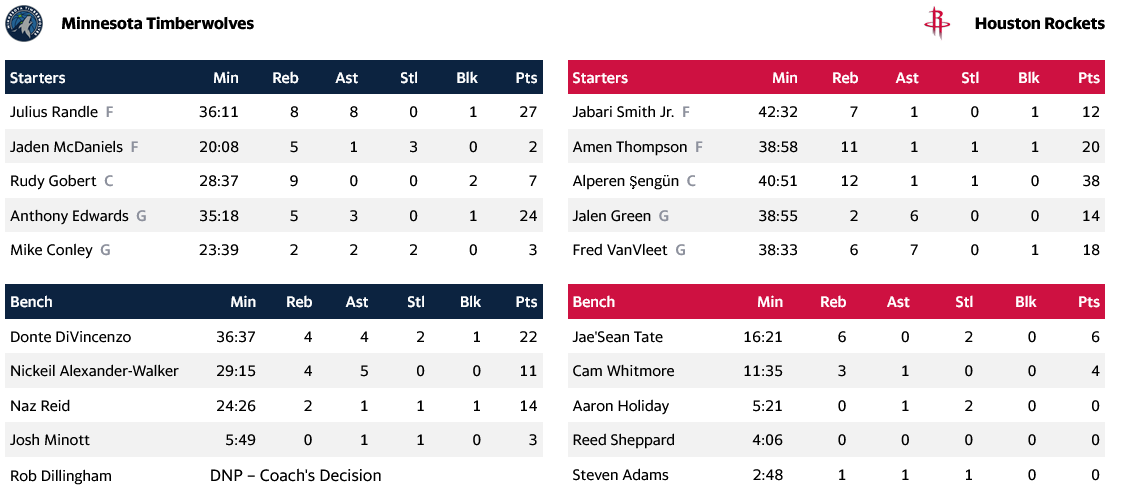Sort Timberwolves bench by Min column

243,302
